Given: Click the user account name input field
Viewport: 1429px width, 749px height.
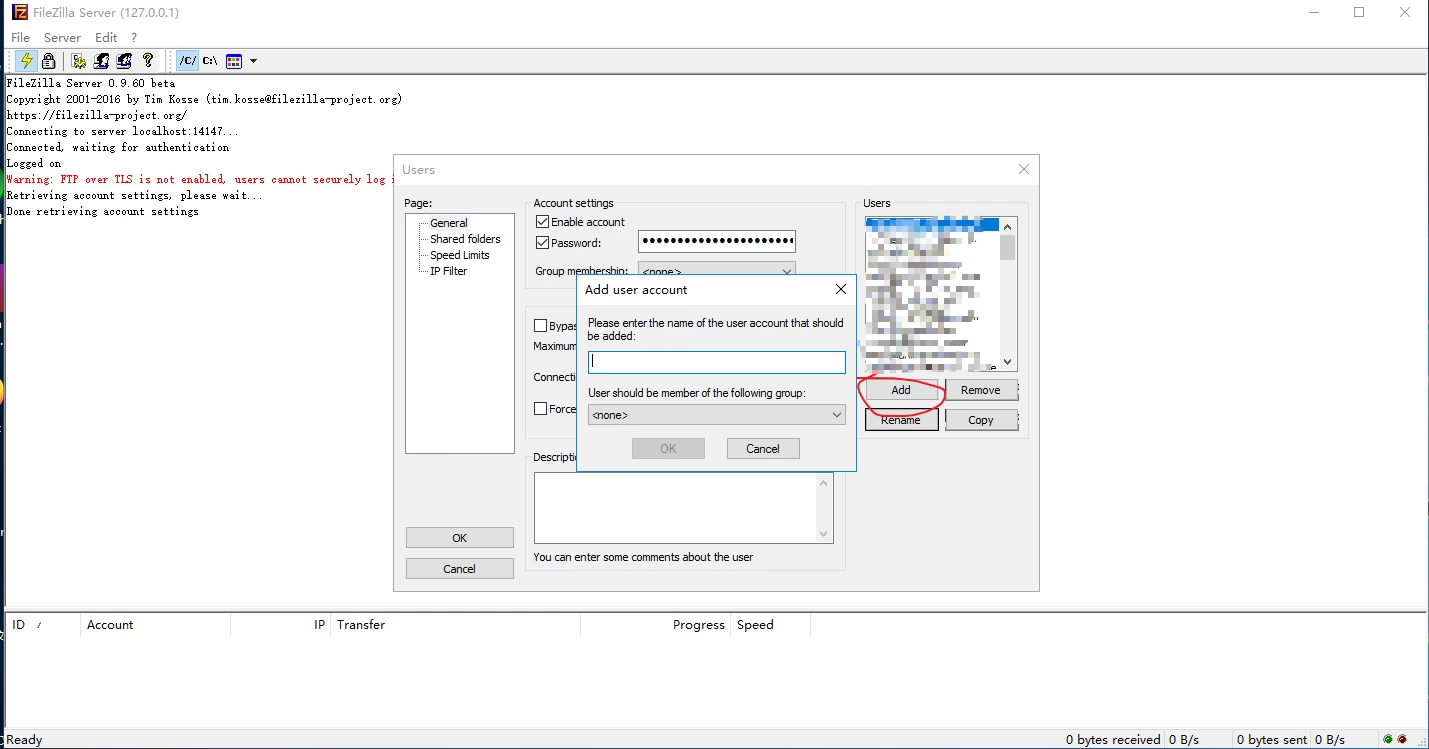Looking at the screenshot, I should pos(717,362).
